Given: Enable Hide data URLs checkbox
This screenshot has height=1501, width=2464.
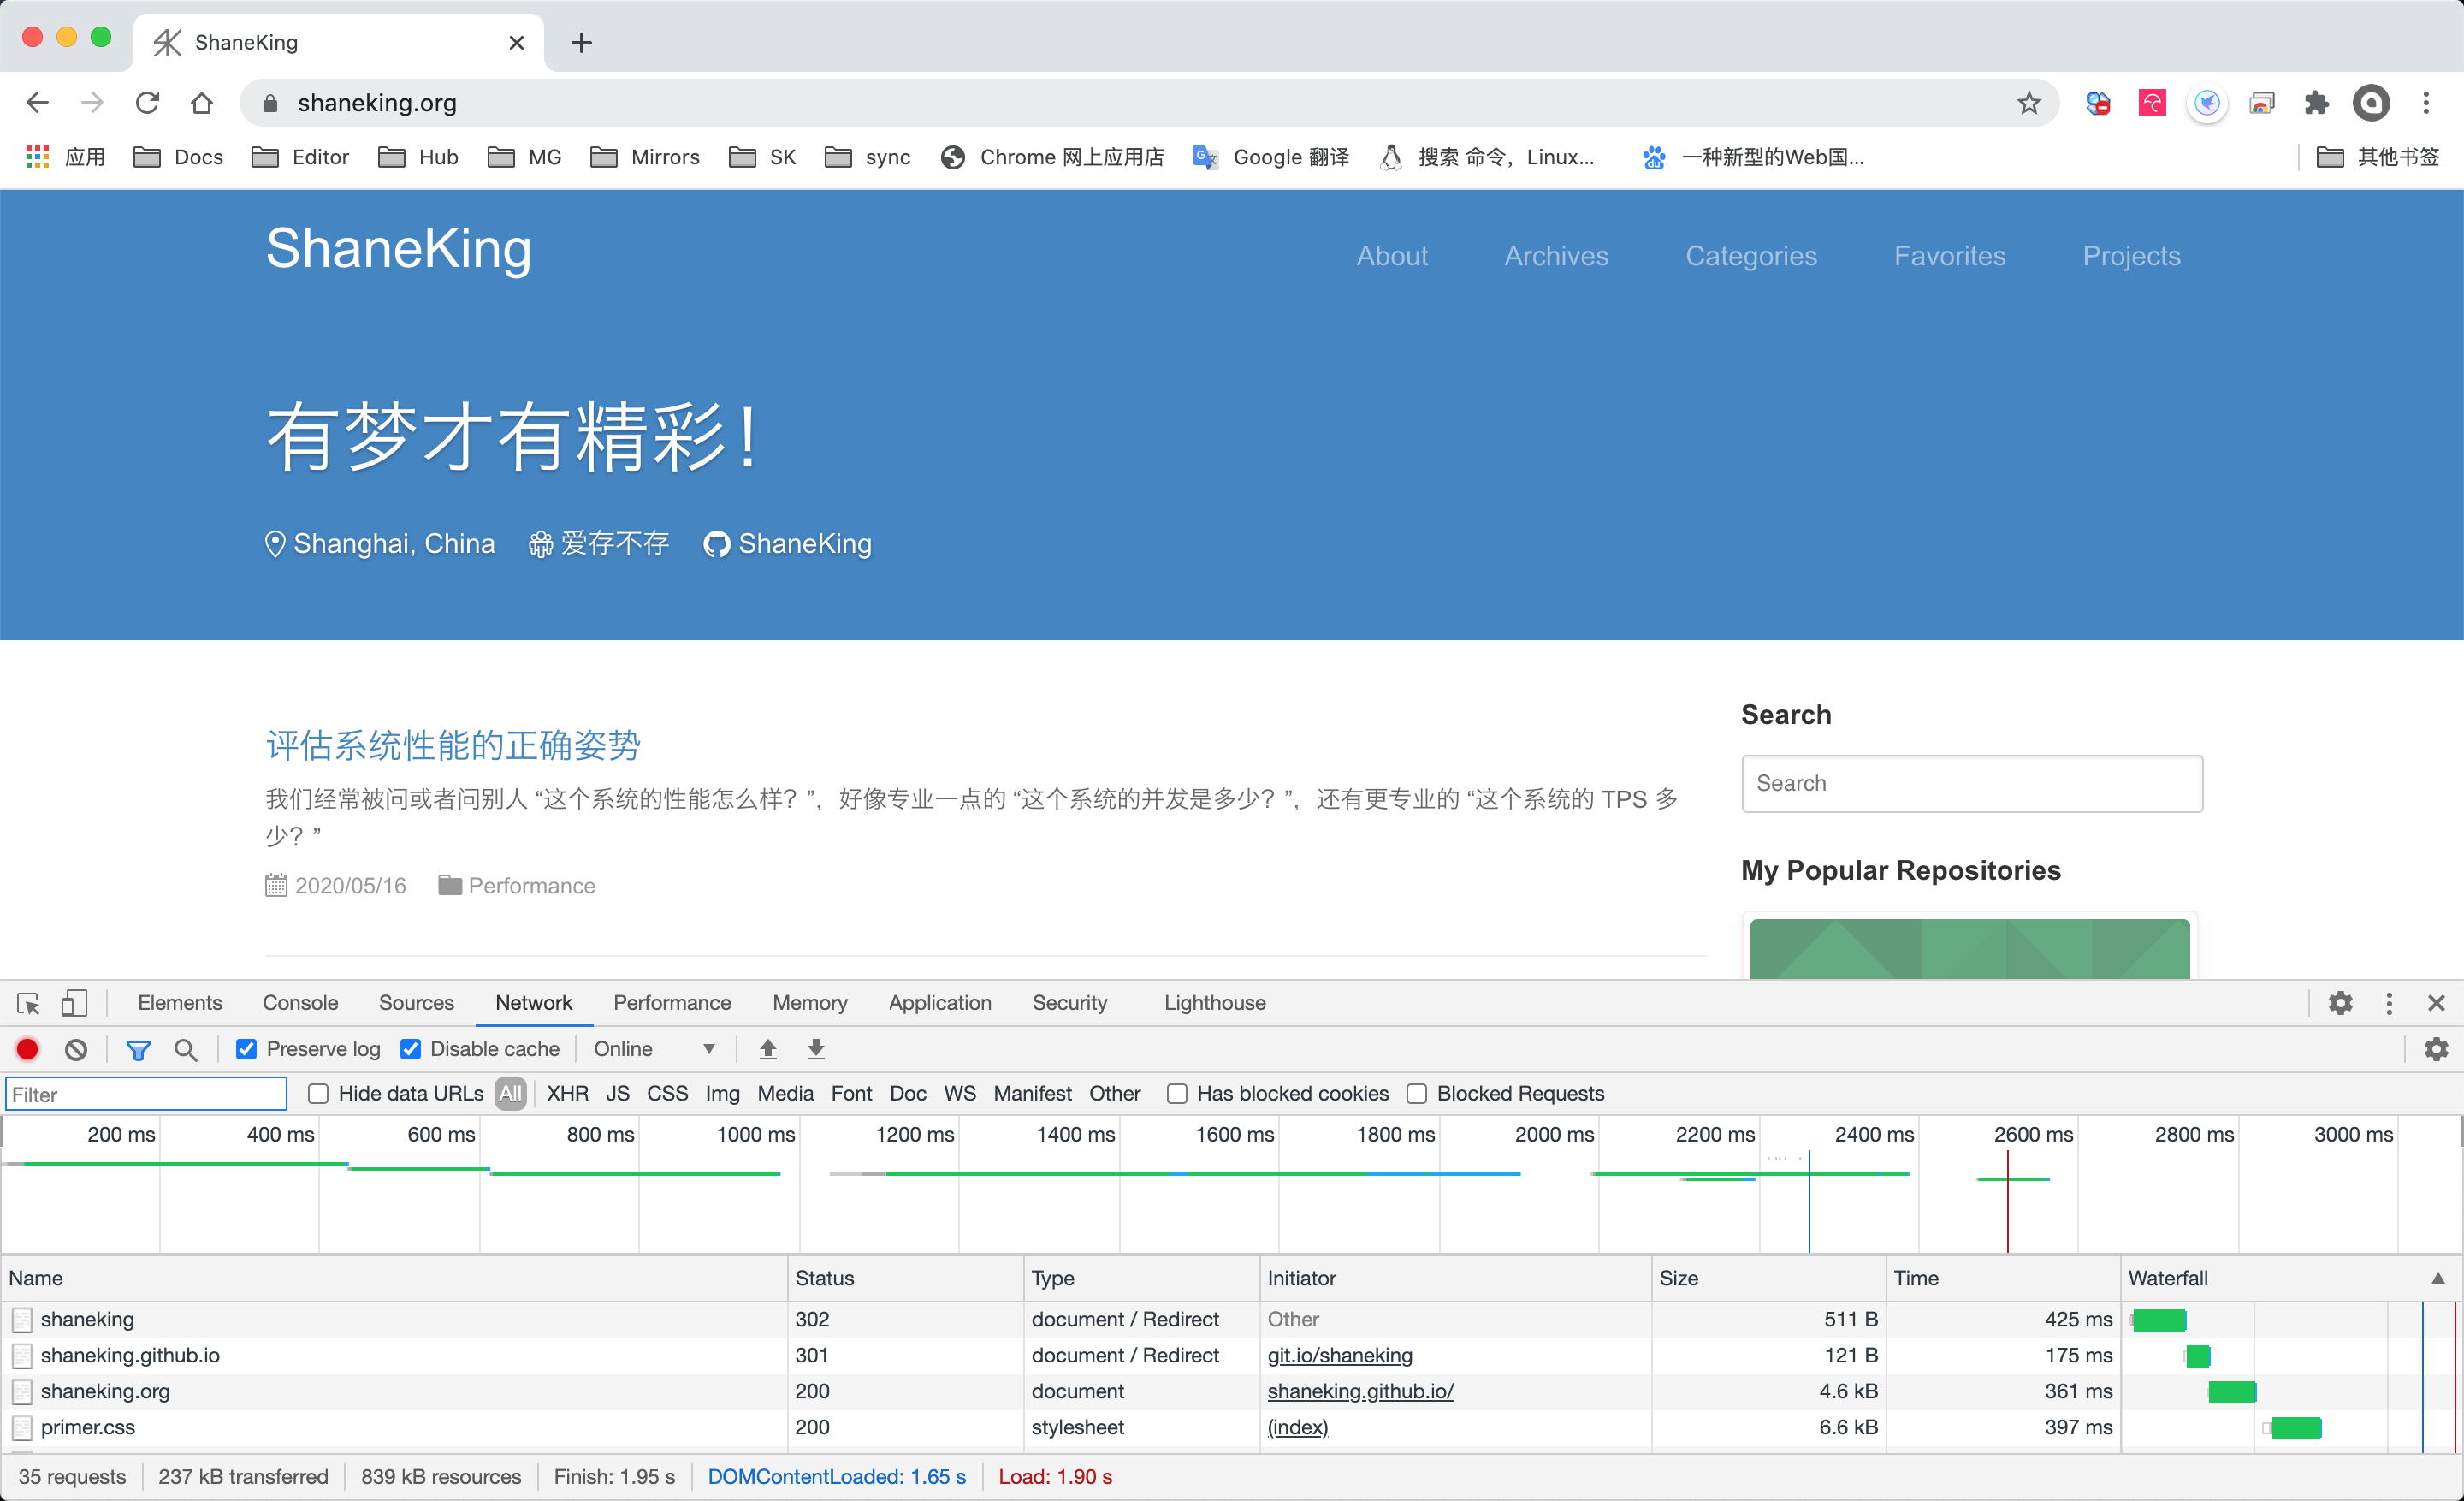Looking at the screenshot, I should (x=318, y=1094).
